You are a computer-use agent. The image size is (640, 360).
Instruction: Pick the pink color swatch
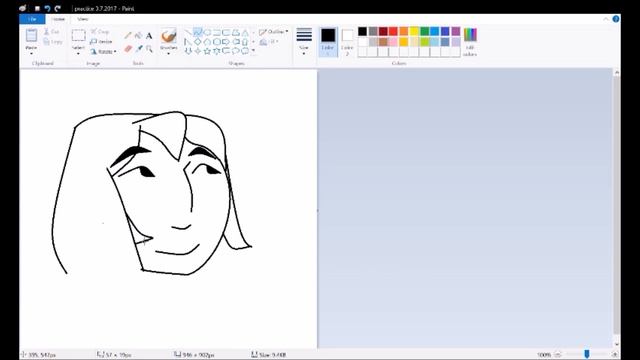coord(393,42)
